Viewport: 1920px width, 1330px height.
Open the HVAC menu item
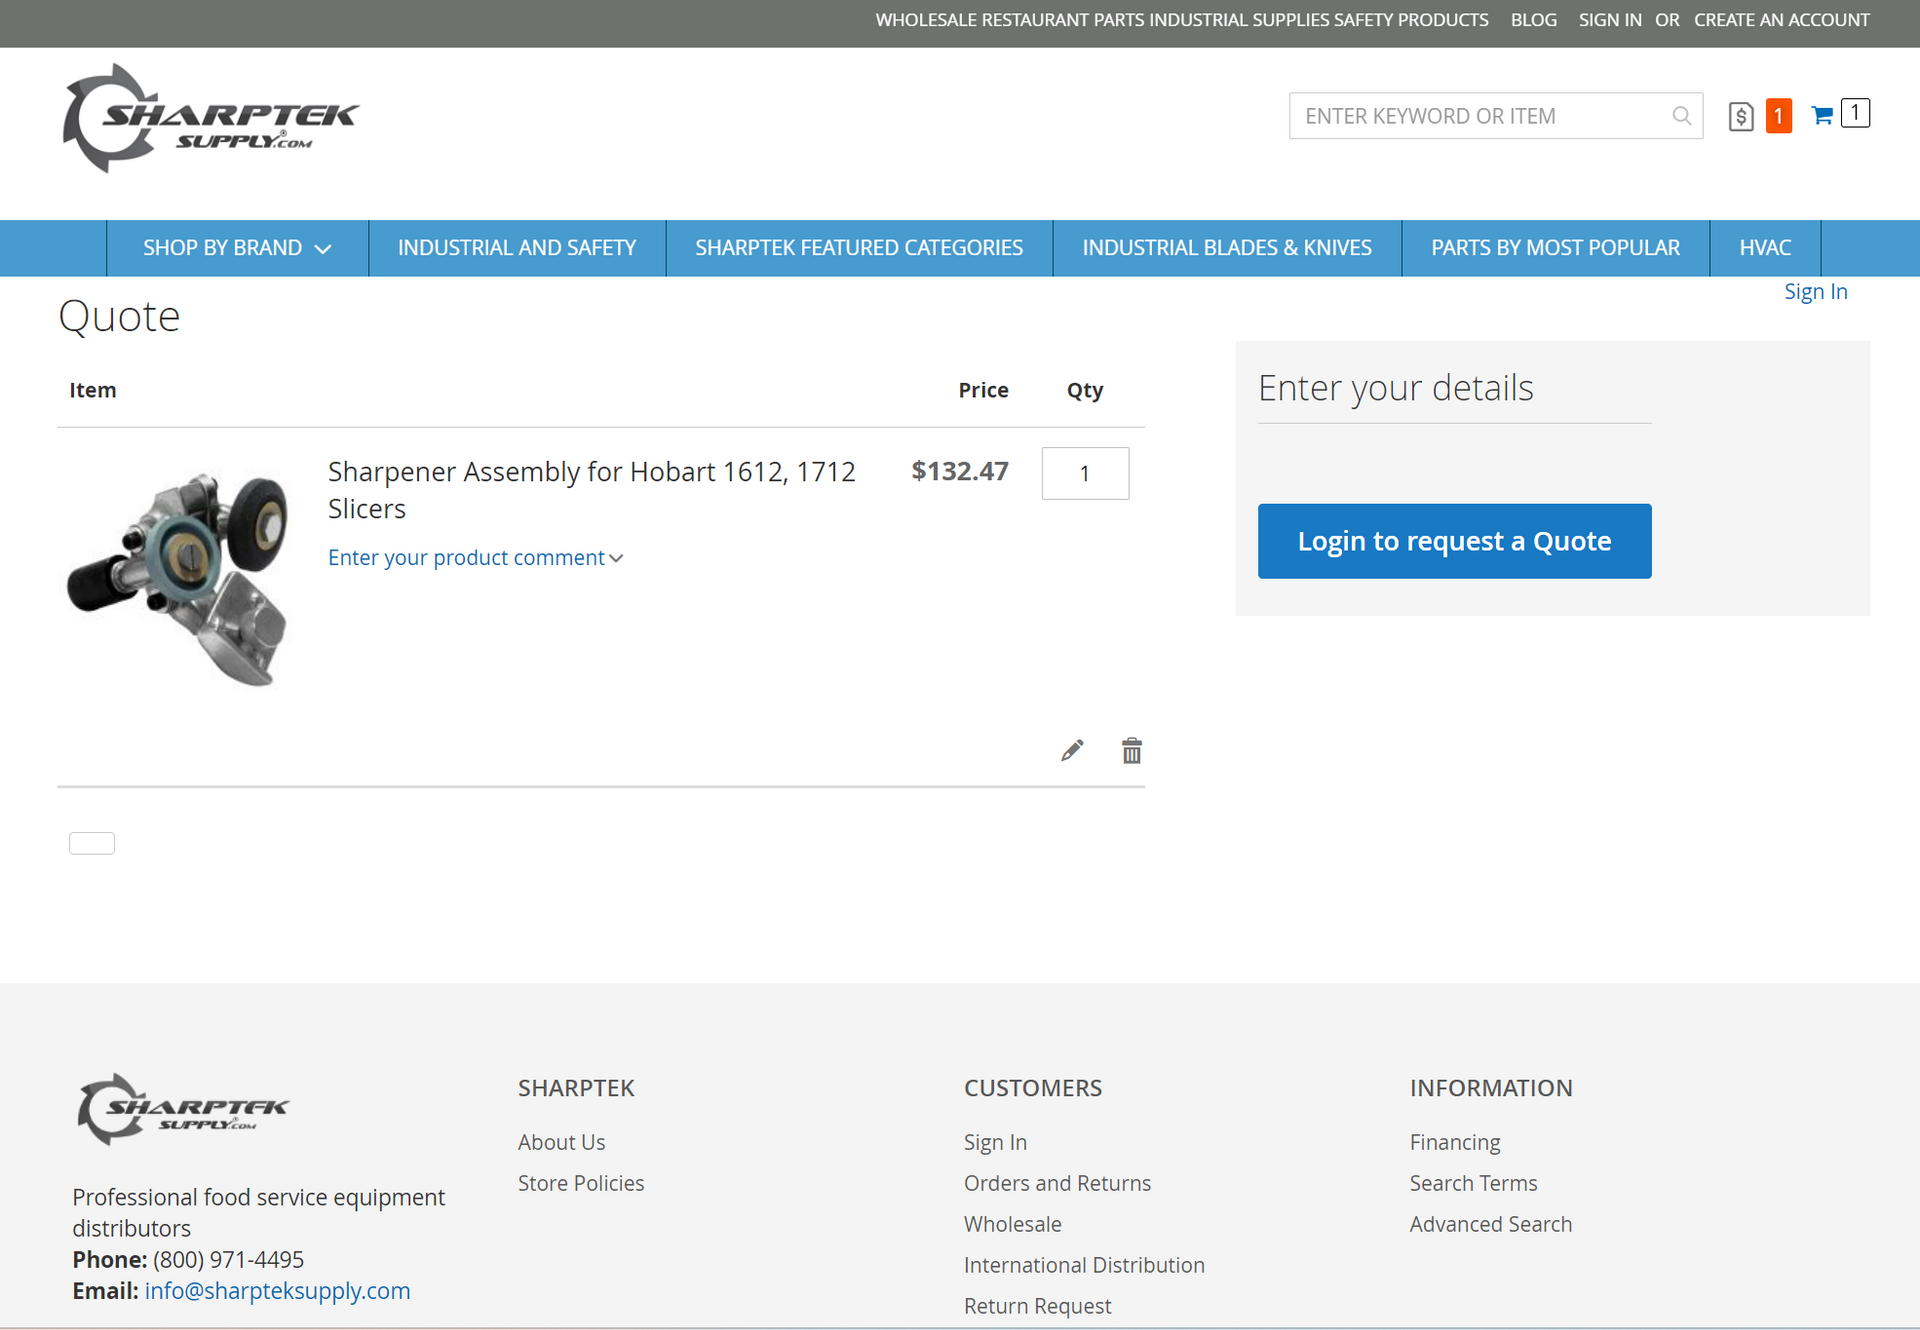click(x=1765, y=247)
